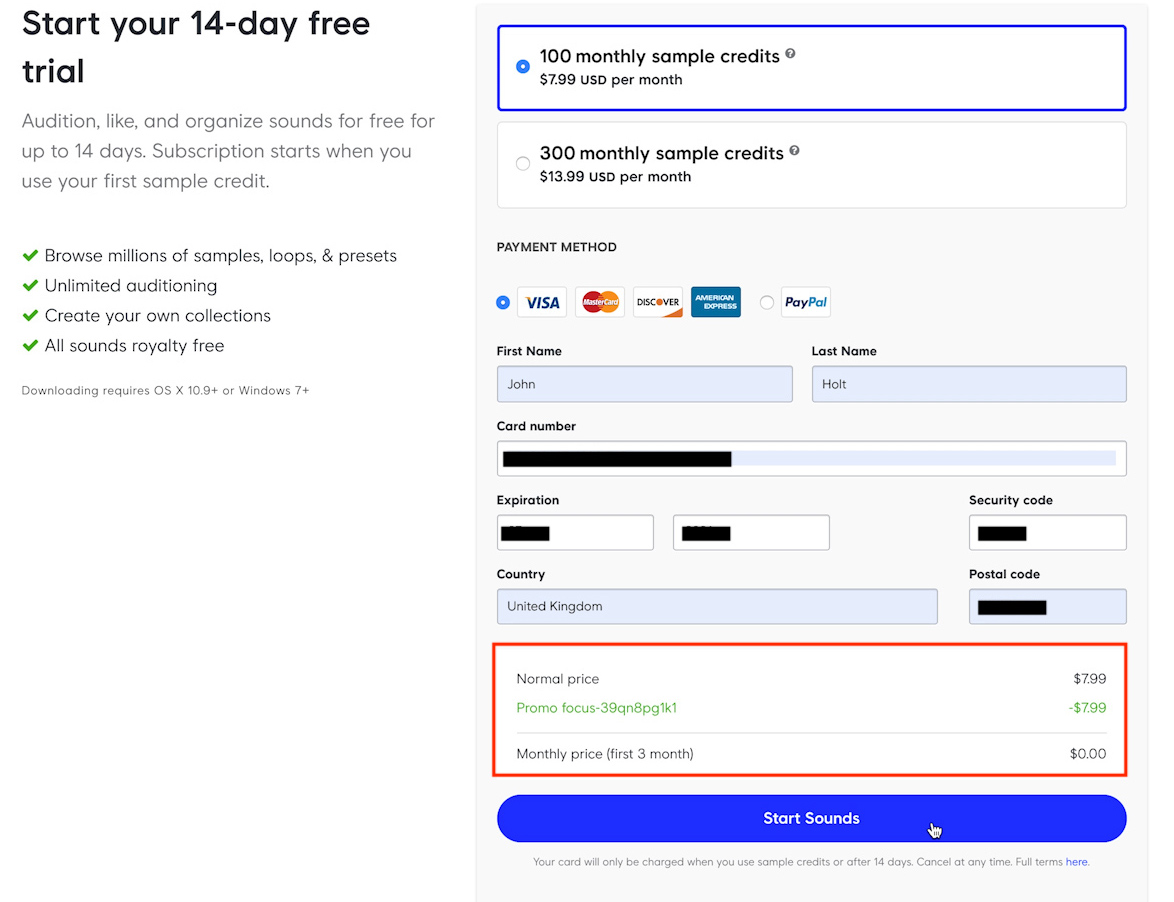The width and height of the screenshot is (1174, 902).
Task: Click the MasterCard logo
Action: 600,302
